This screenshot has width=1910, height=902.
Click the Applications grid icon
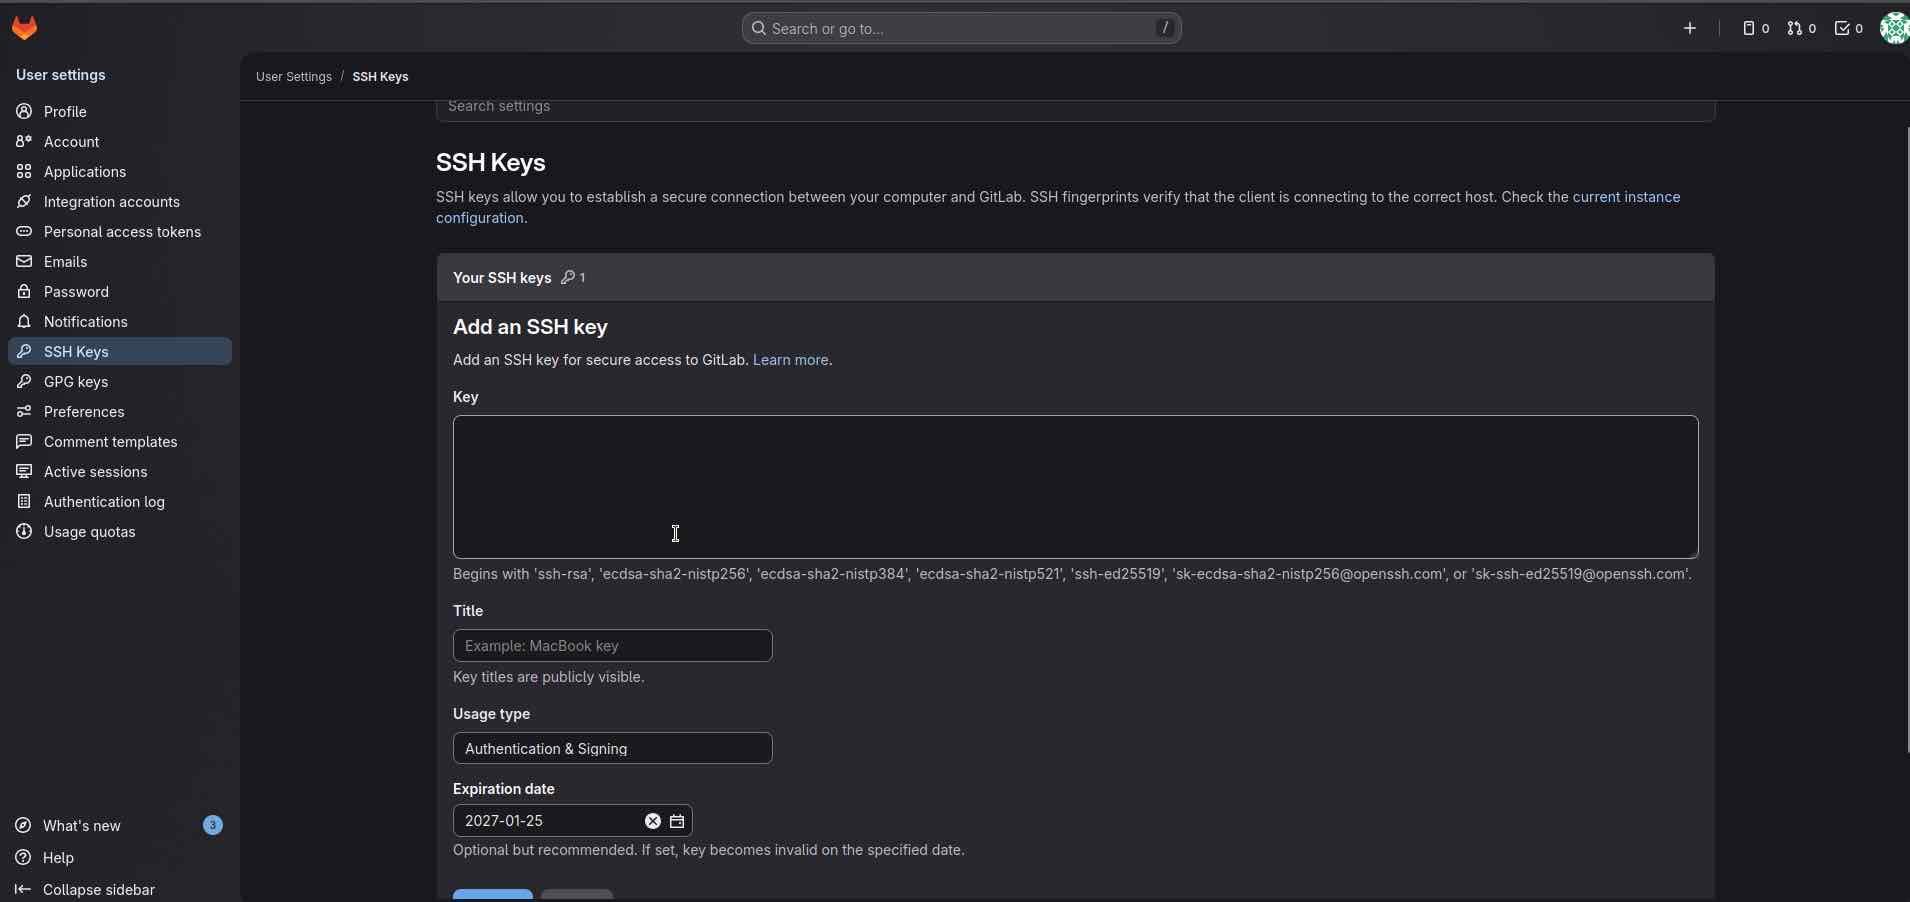[24, 171]
